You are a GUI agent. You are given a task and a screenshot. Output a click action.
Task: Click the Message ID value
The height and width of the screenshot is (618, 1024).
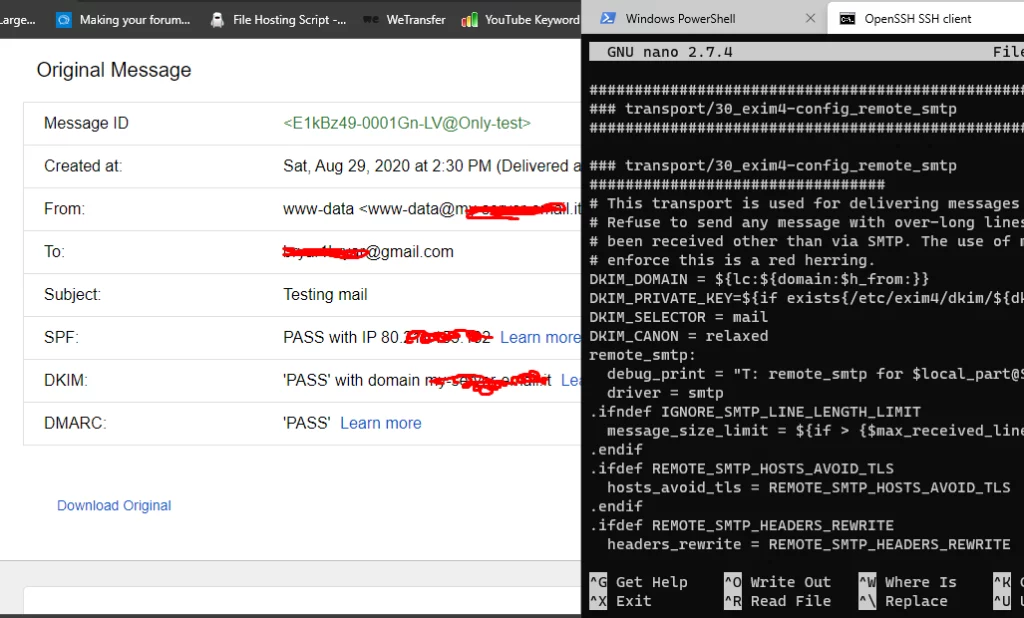pyautogui.click(x=407, y=123)
